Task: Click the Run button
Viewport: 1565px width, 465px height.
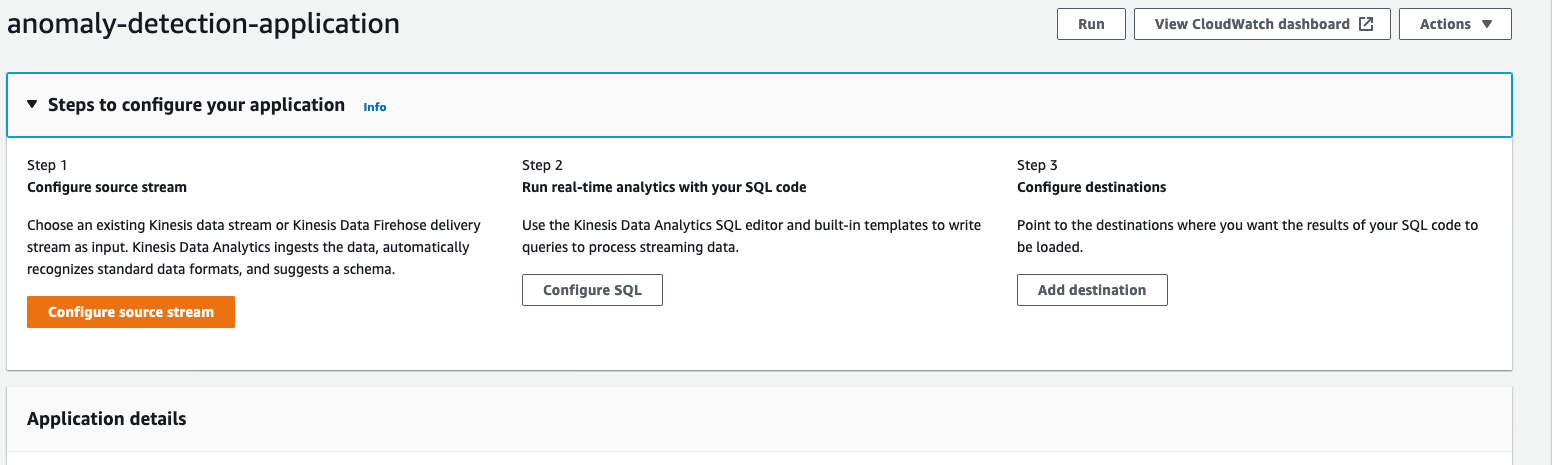Action: point(1091,24)
